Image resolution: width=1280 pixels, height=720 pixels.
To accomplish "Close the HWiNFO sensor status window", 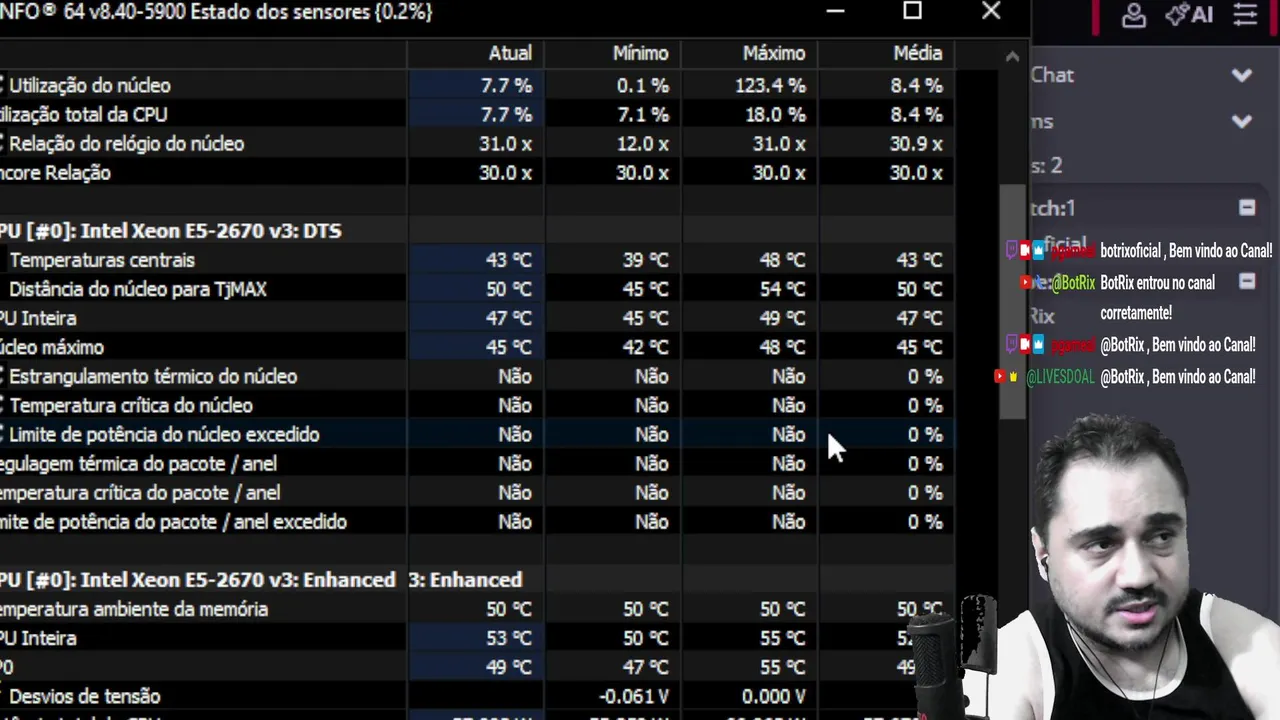I will 991,12.
